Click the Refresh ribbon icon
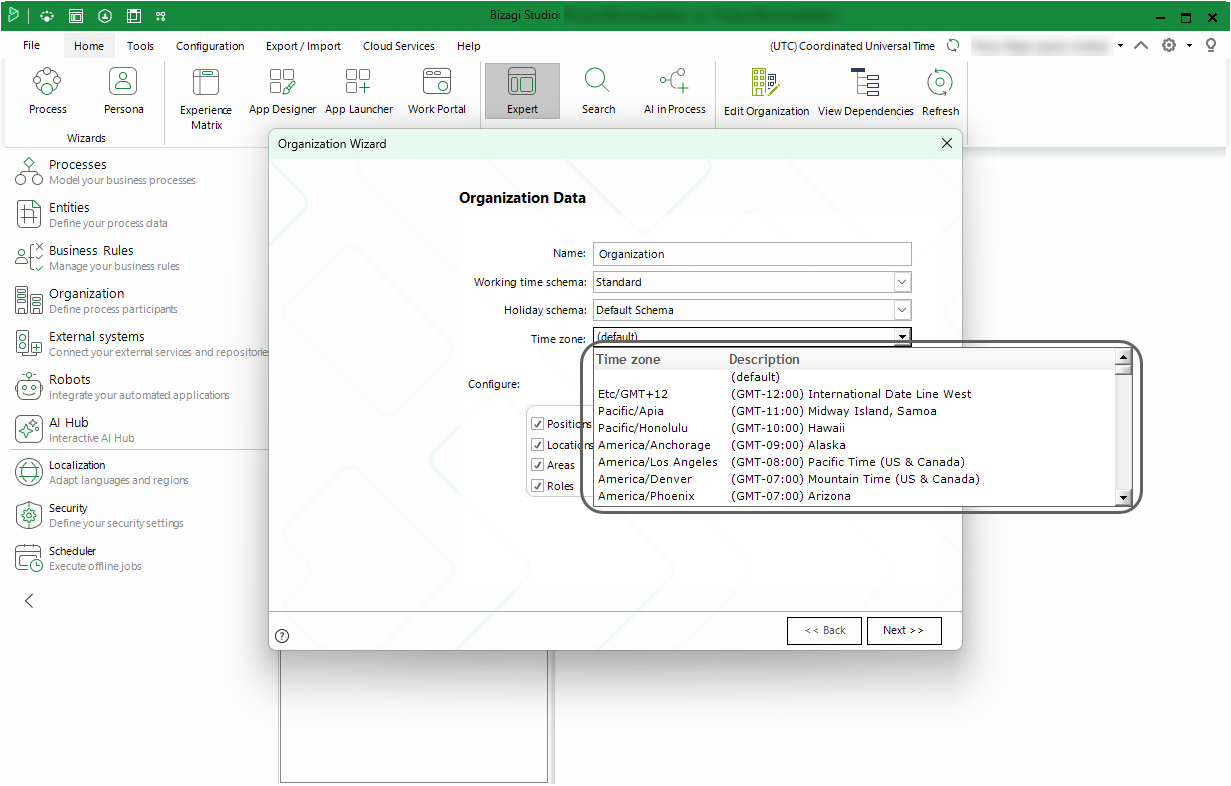Viewport: 1231px width, 786px height. pos(940,92)
